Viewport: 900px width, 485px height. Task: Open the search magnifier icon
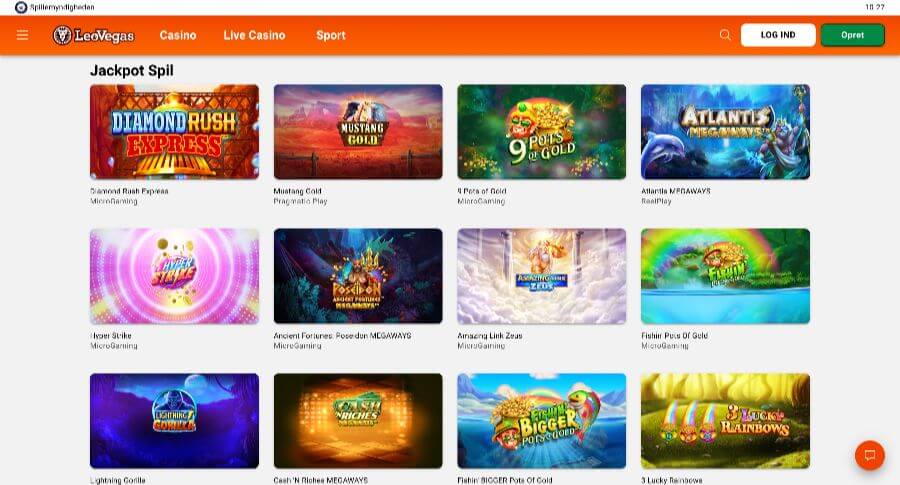click(725, 35)
